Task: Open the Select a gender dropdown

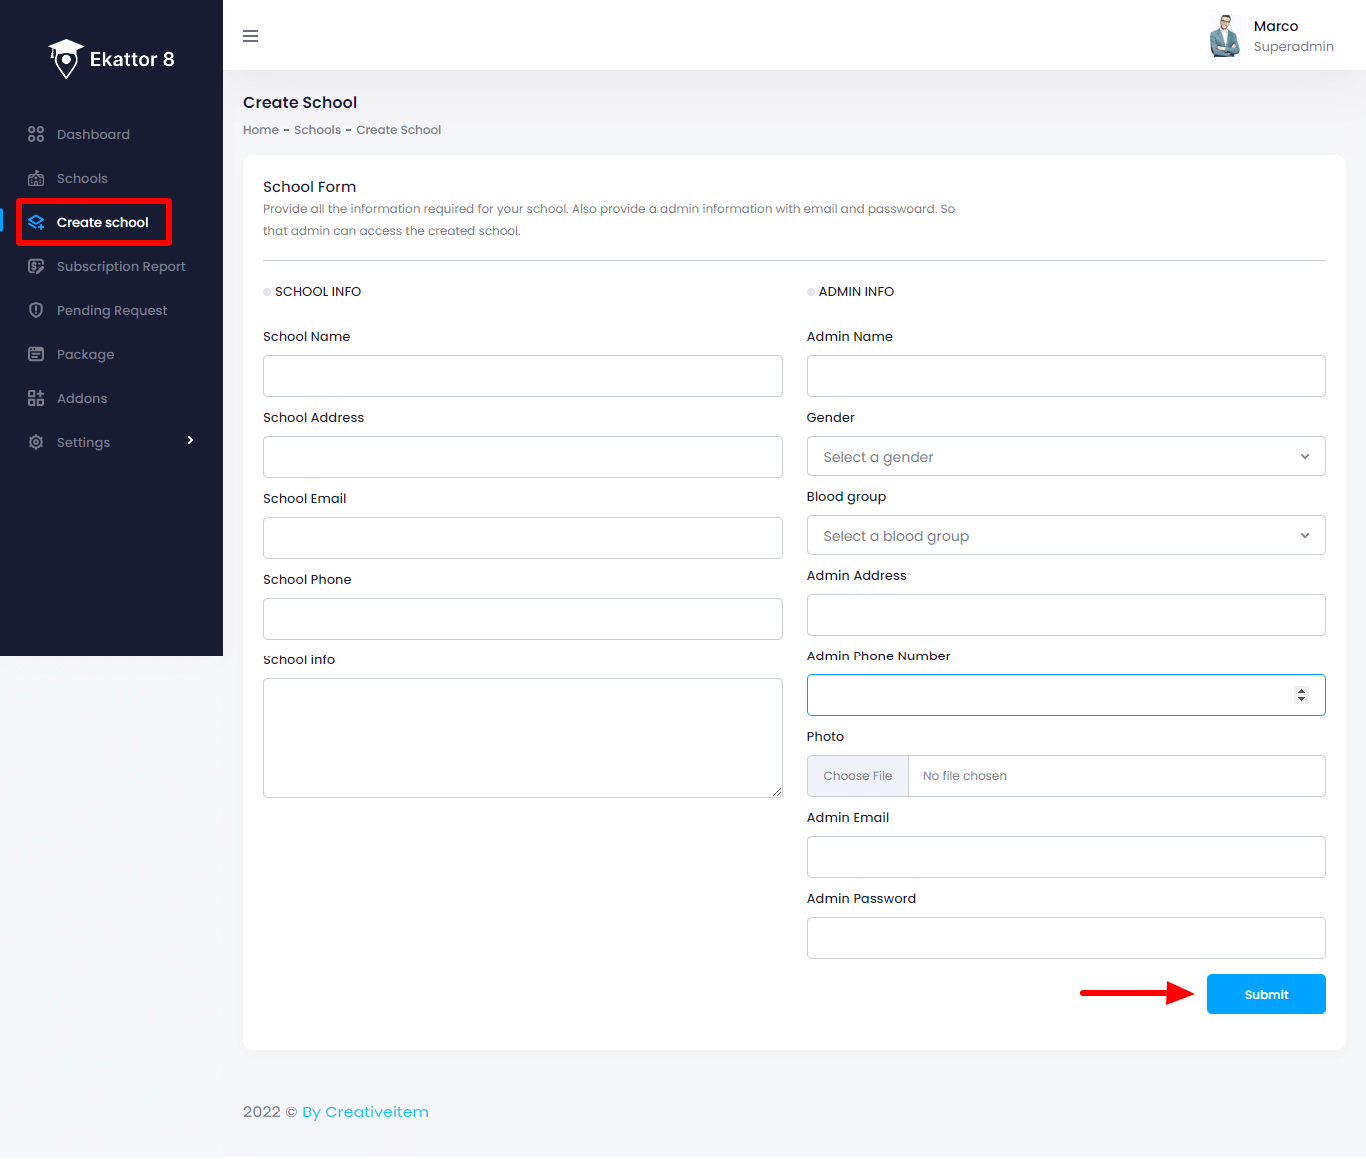Action: click(1065, 457)
